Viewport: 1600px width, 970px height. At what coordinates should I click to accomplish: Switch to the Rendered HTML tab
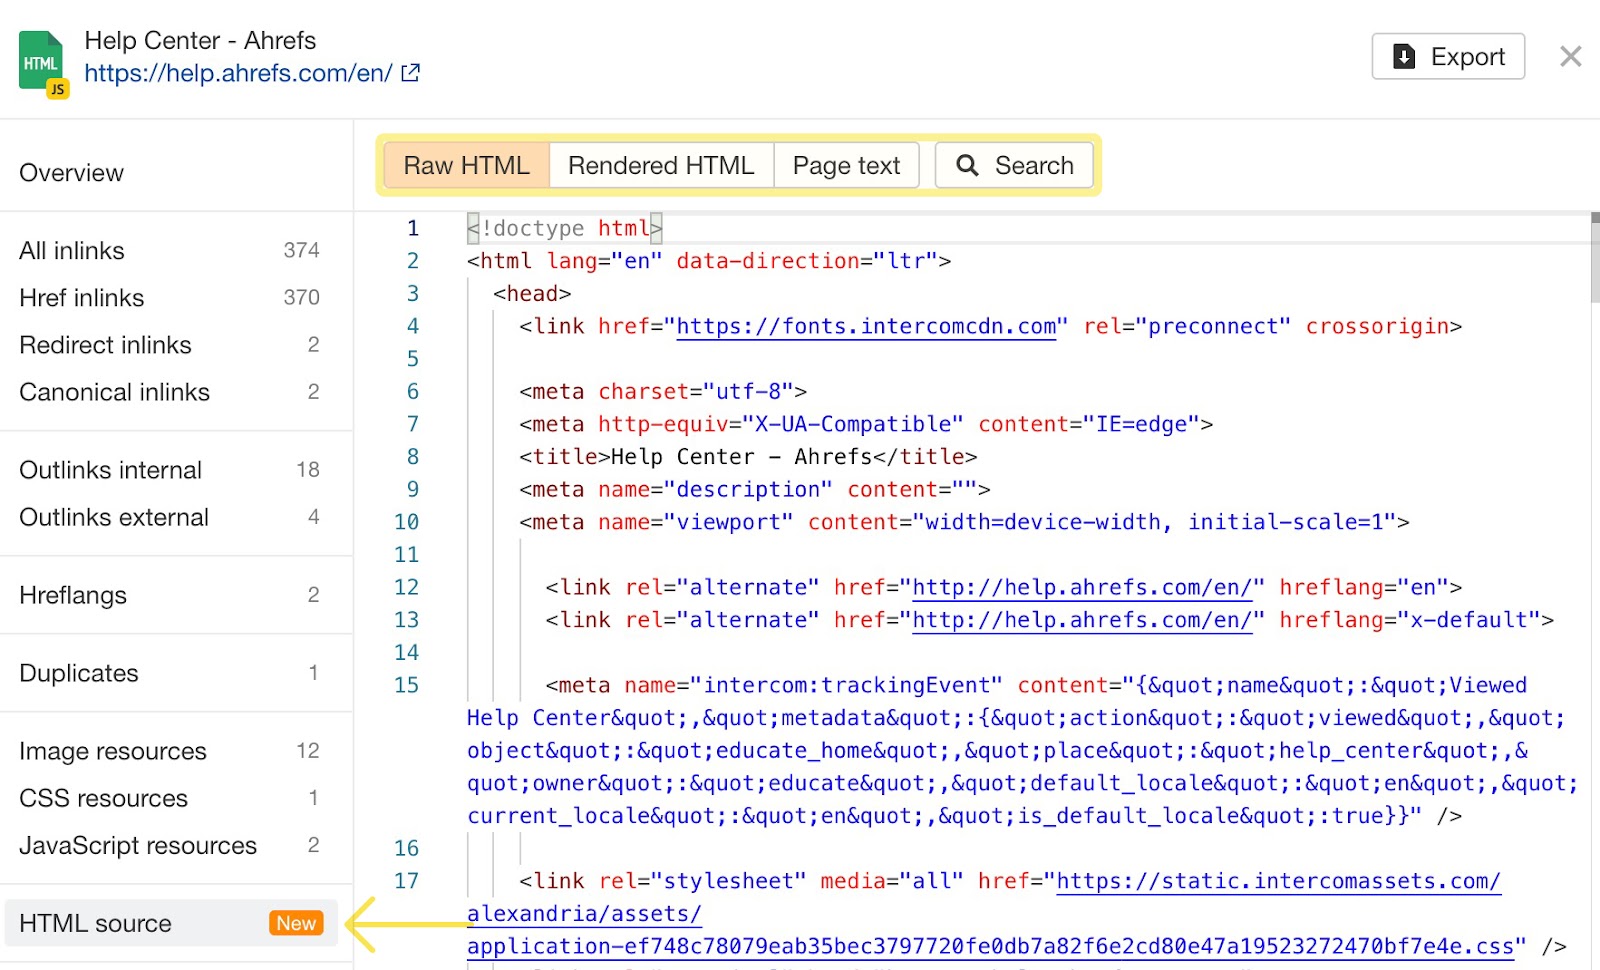click(661, 165)
